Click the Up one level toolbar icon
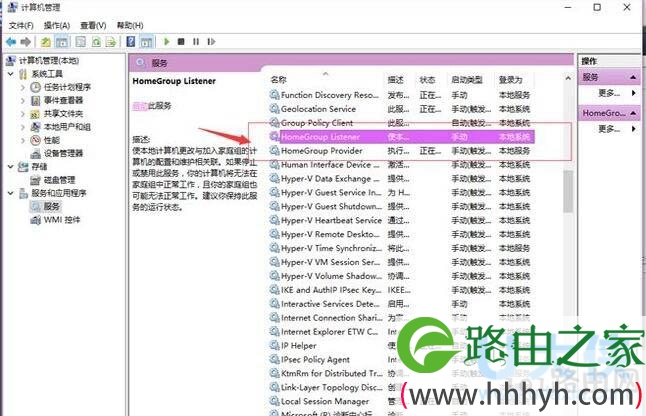 [45, 42]
